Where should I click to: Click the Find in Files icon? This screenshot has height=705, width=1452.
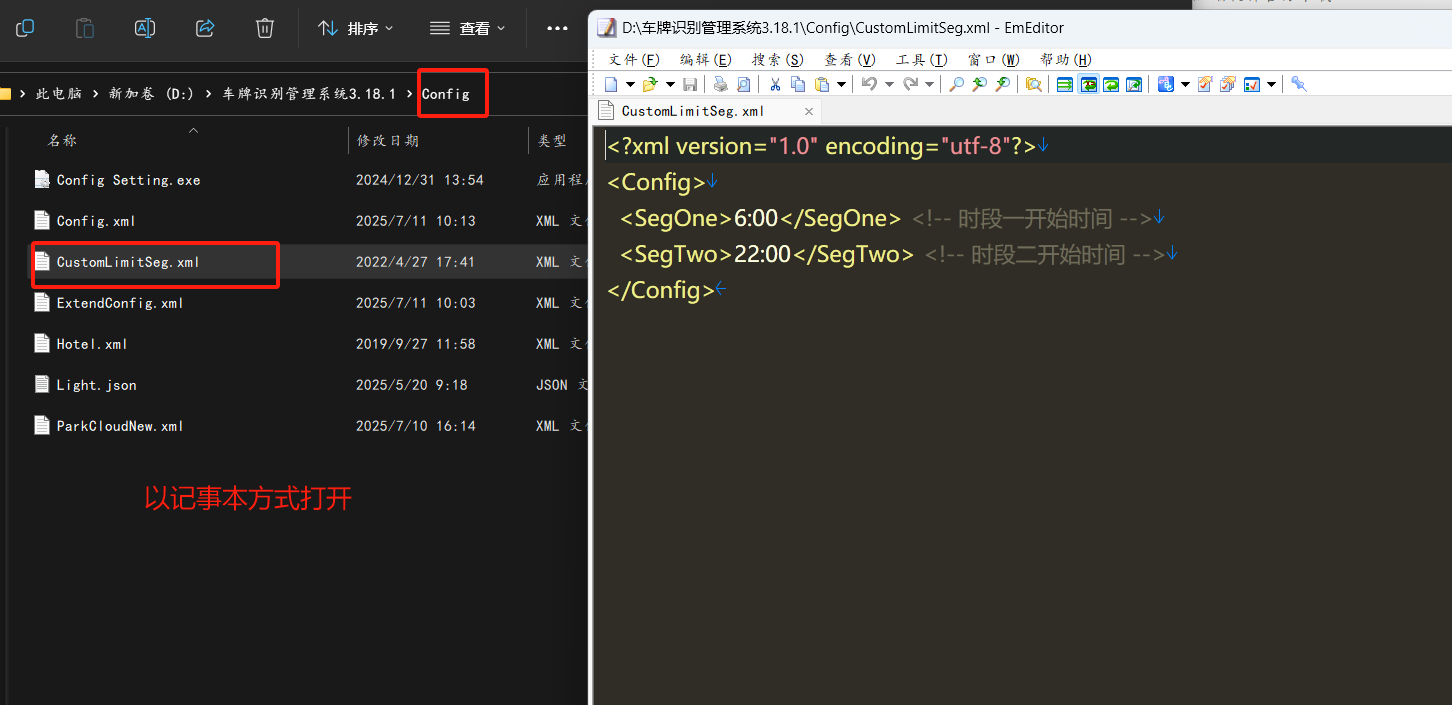pos(1033,84)
